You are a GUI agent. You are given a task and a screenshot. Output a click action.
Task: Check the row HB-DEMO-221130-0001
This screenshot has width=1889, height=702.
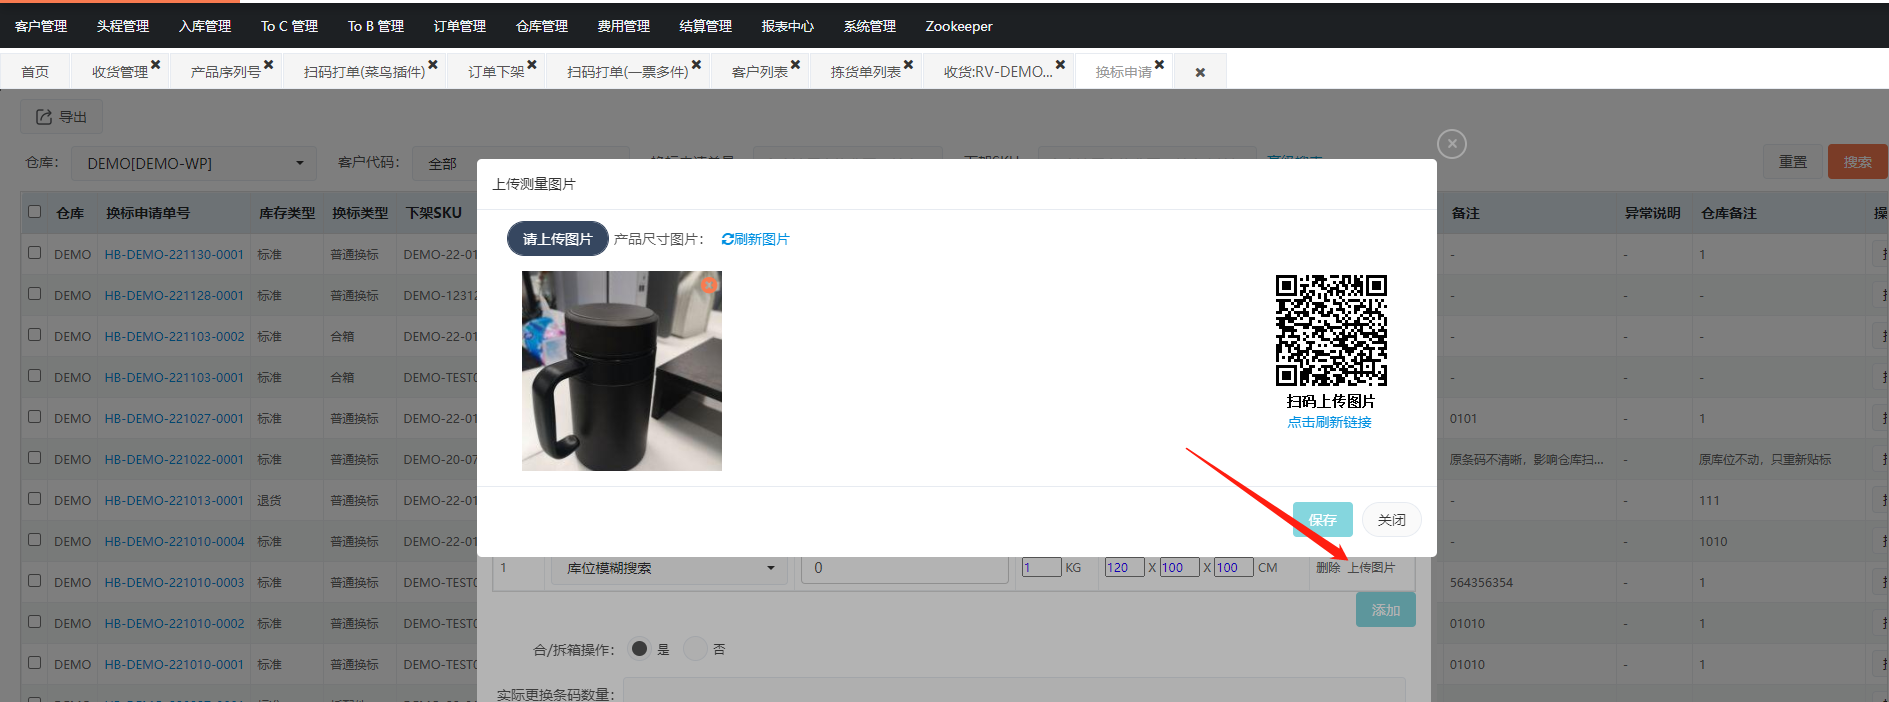35,253
